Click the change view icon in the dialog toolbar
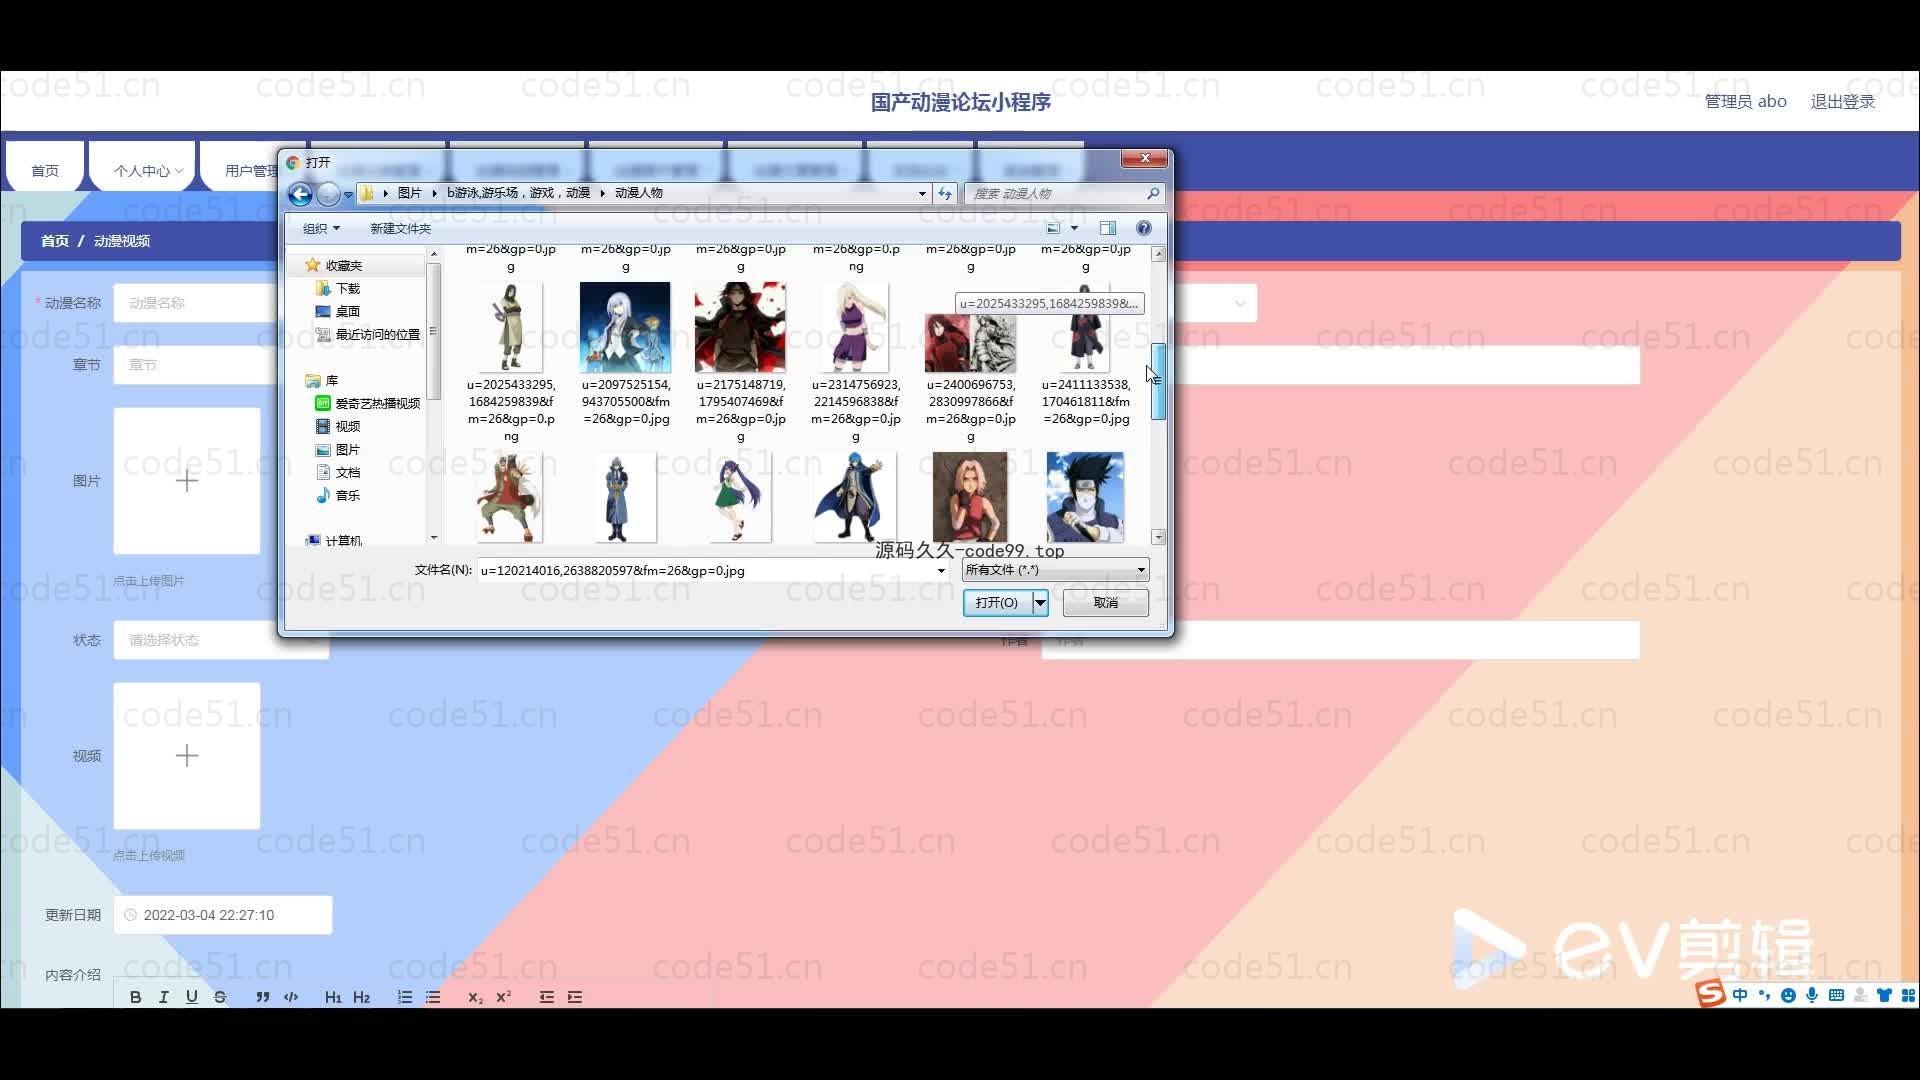This screenshot has width=1920, height=1080. pos(1053,228)
